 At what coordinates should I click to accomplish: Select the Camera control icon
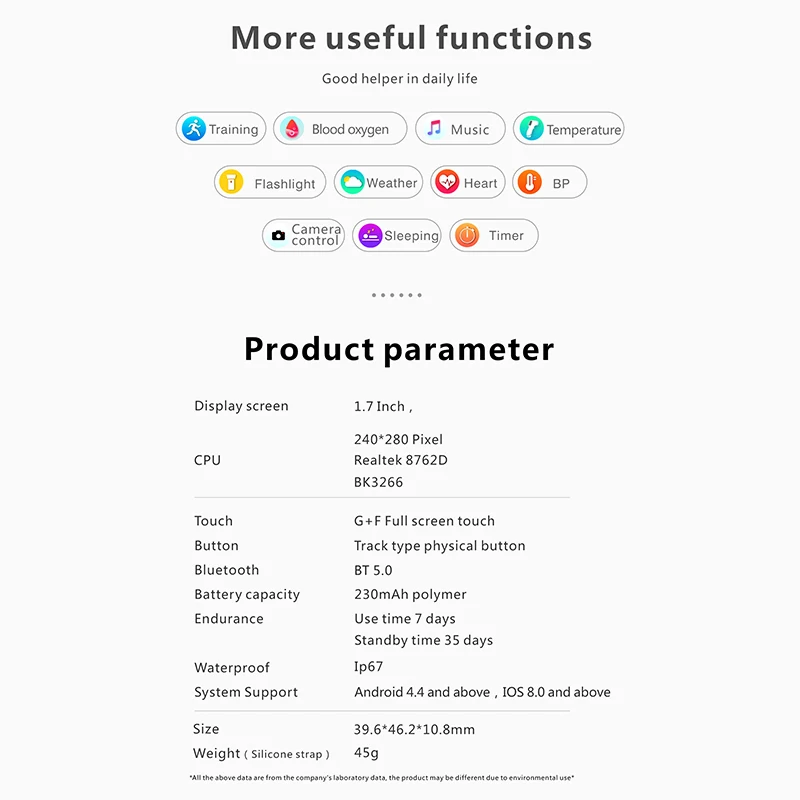pyautogui.click(x=278, y=236)
